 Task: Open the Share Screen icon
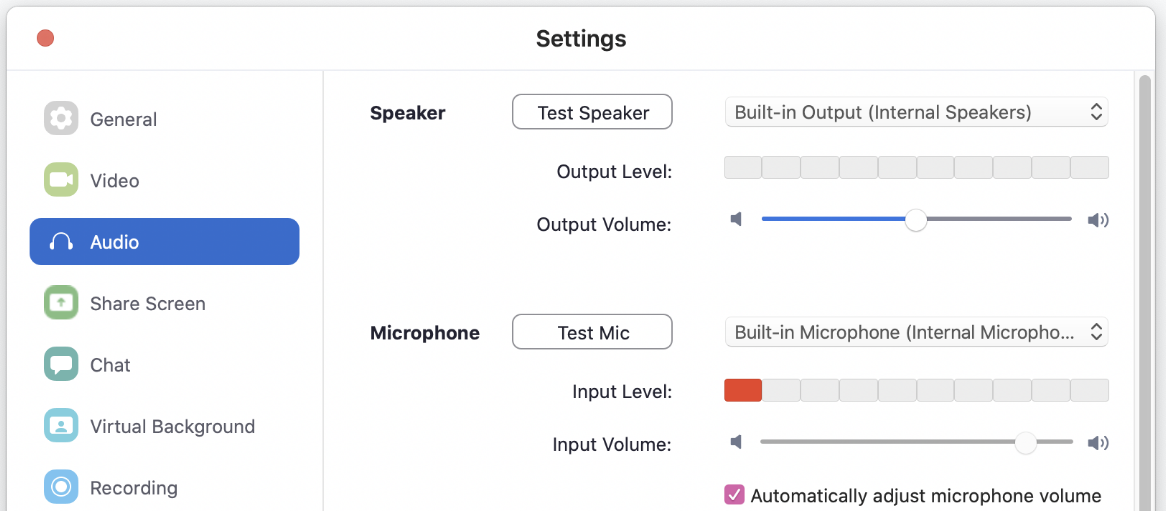tap(61, 303)
